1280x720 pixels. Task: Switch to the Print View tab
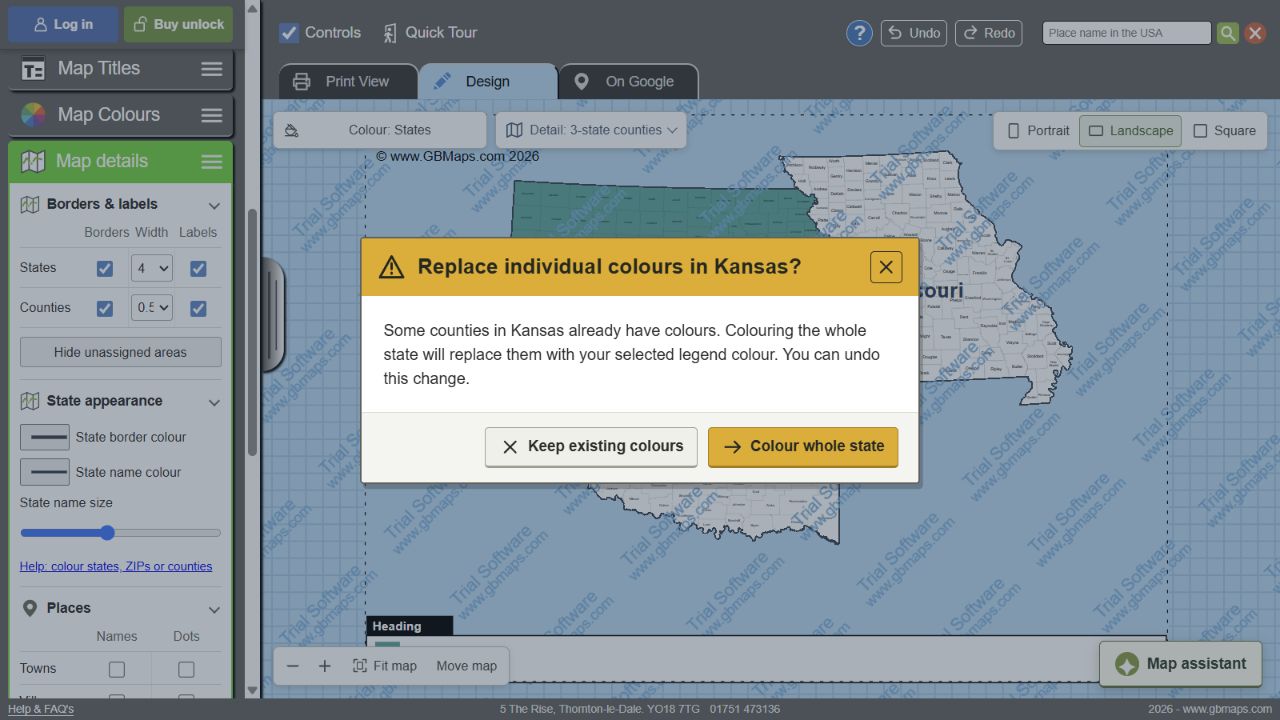pyautogui.click(x=348, y=82)
